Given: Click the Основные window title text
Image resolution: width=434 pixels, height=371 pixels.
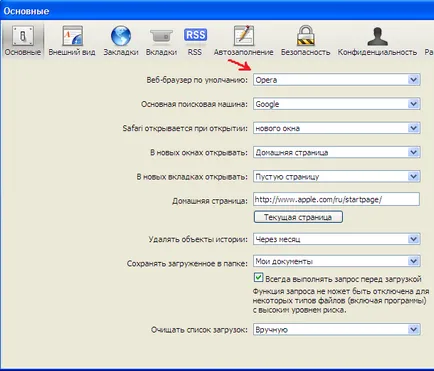Looking at the screenshot, I should tap(26, 11).
